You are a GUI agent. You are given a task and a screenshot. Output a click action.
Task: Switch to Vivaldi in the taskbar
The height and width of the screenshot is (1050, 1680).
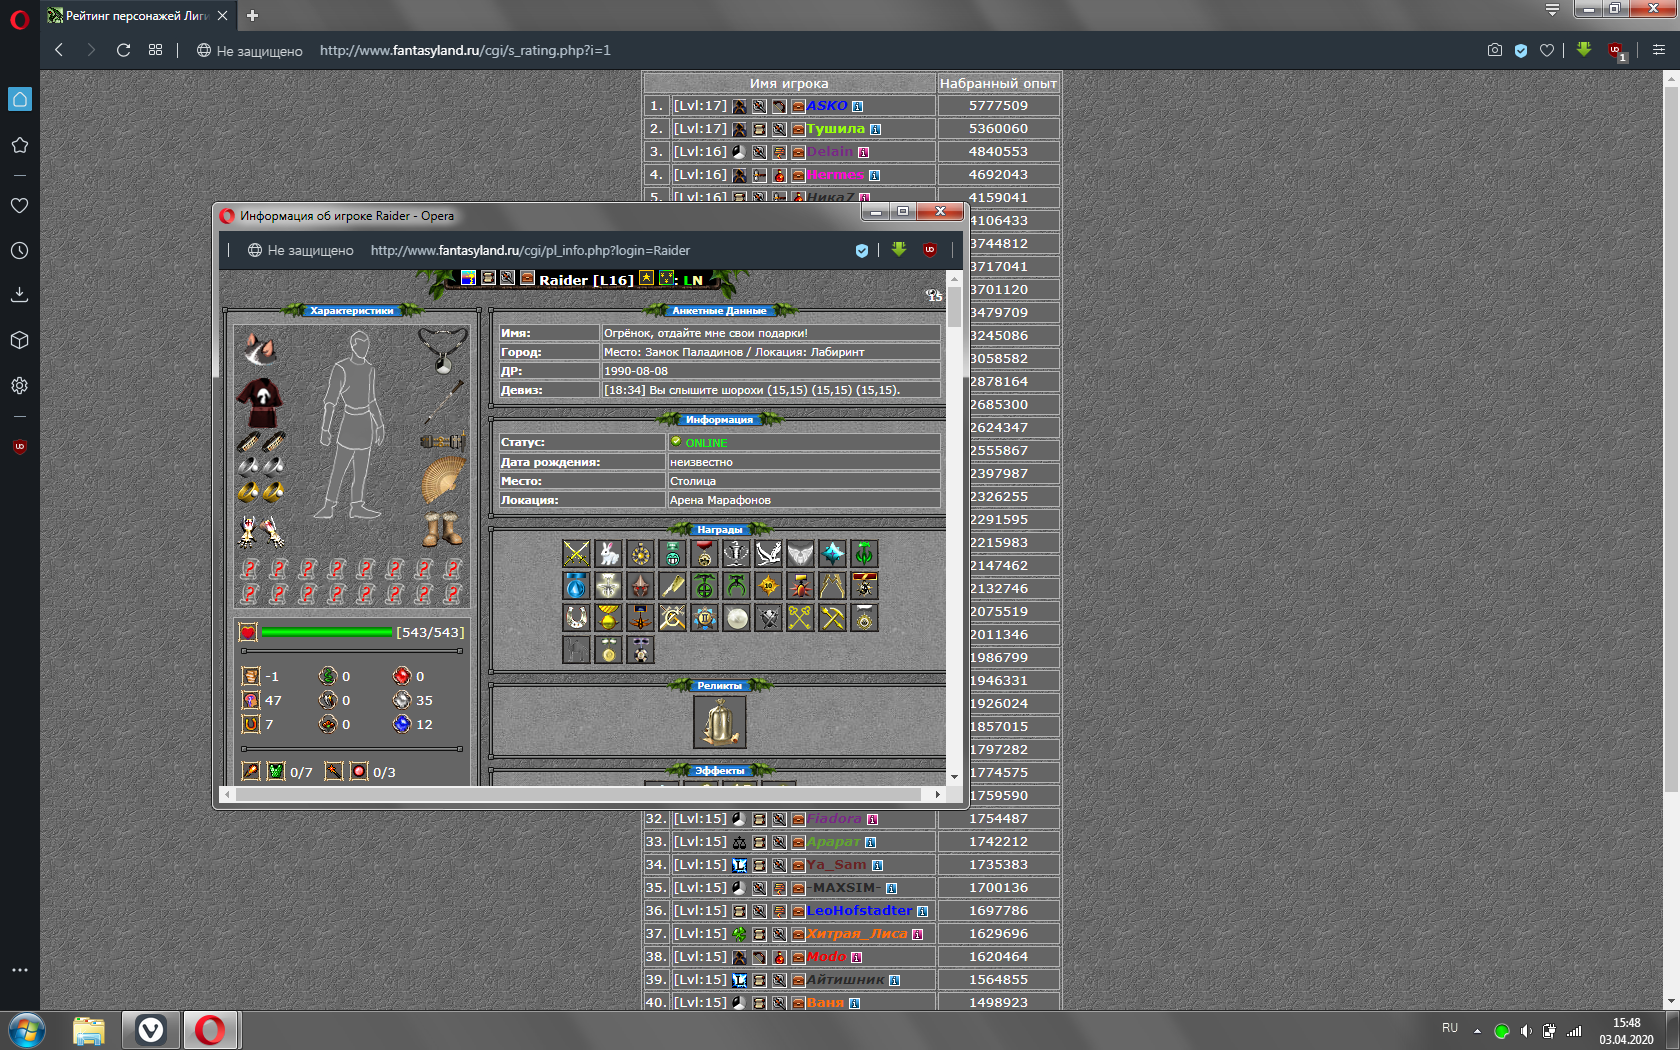point(151,1030)
